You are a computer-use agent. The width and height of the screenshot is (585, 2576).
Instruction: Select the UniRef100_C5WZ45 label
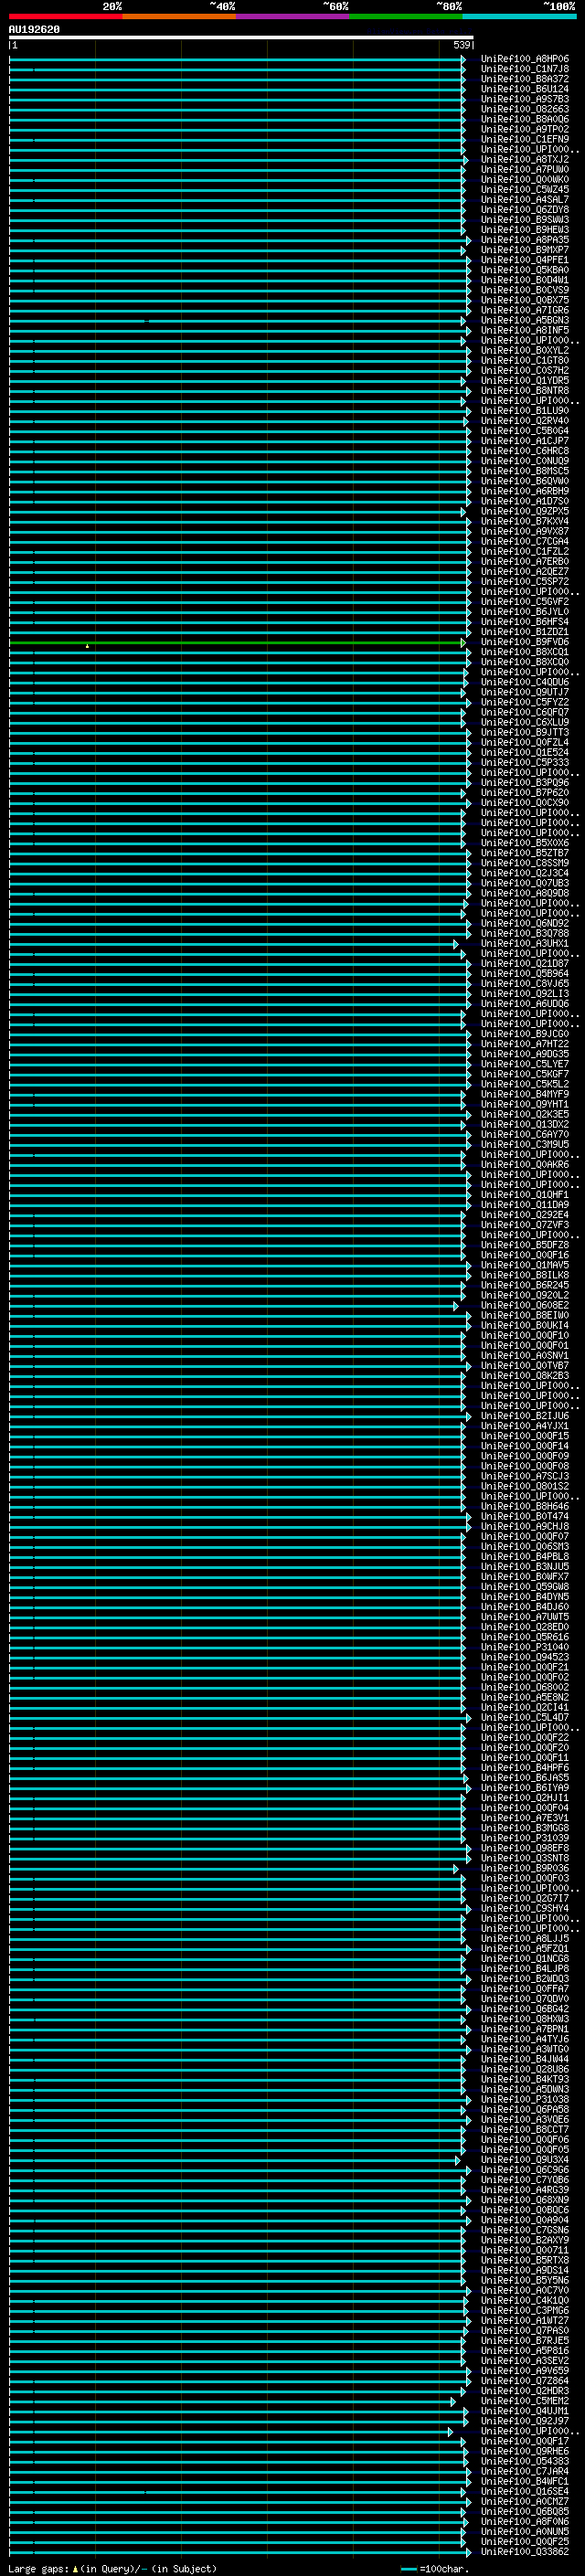[525, 190]
